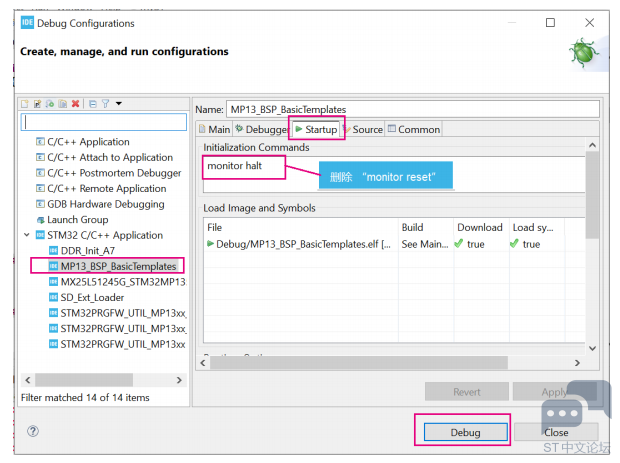This screenshot has width=620, height=463.
Task: Duplicate the selected launch configuration
Action: pyautogui.click(x=63, y=104)
